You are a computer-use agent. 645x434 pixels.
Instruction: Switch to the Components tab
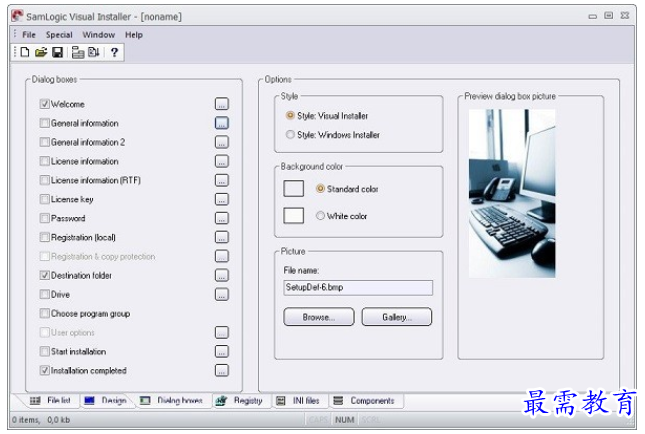pos(364,400)
